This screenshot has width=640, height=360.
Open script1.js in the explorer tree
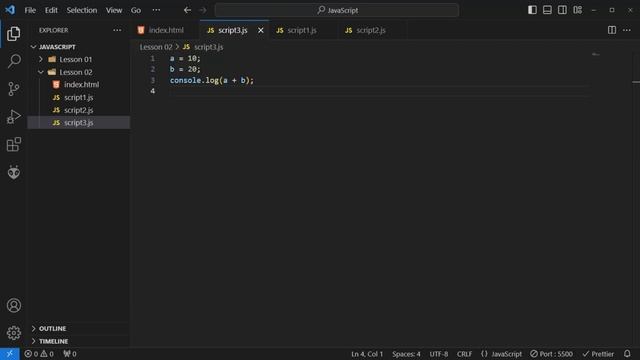coord(78,97)
